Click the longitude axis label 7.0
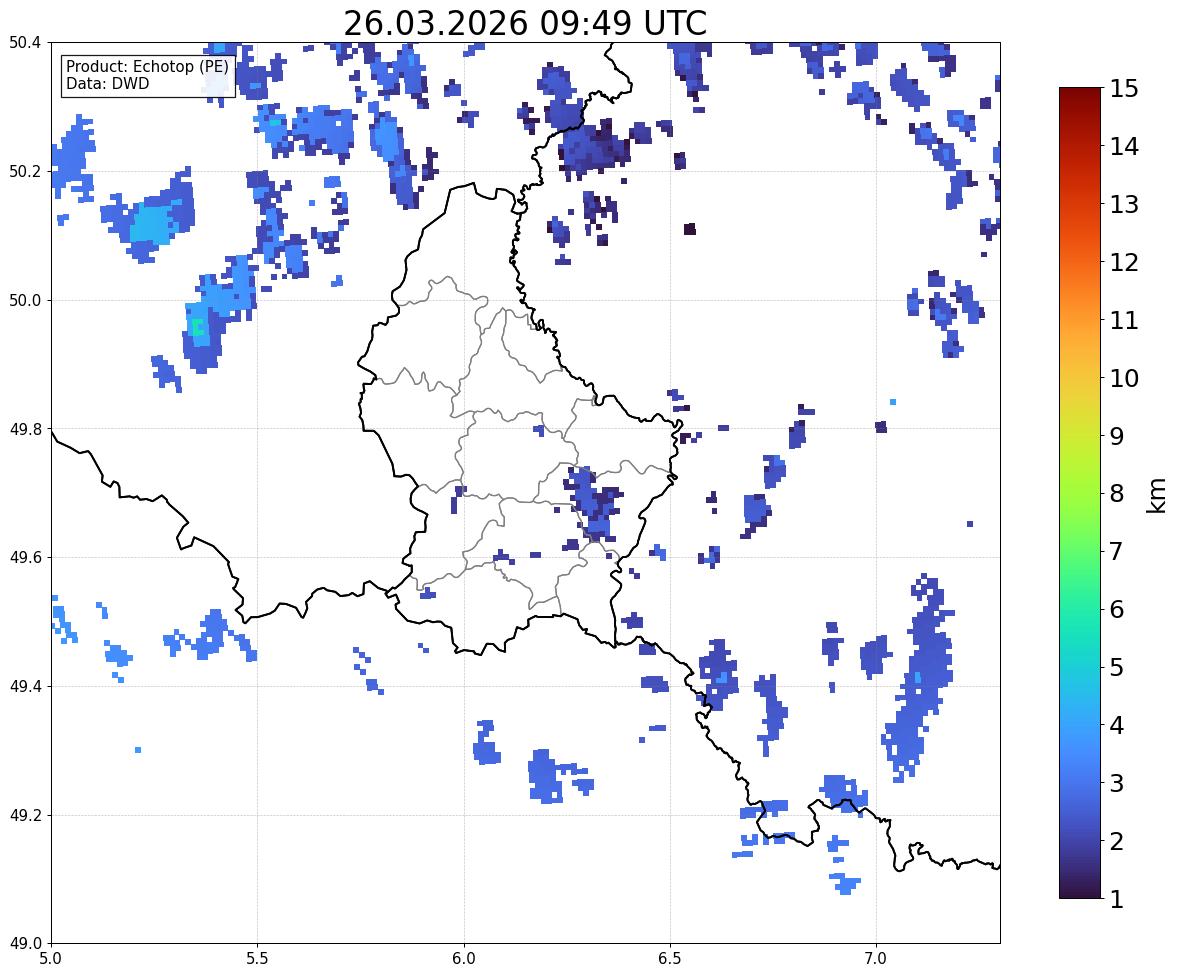The image size is (1178, 976). 876,959
